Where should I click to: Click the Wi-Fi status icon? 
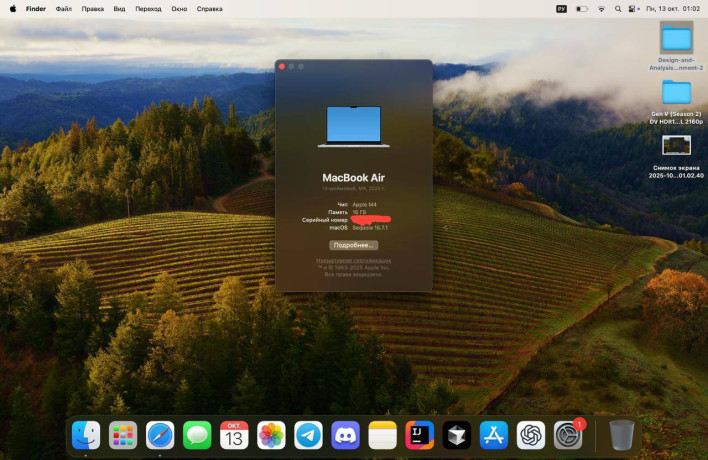coord(602,8)
